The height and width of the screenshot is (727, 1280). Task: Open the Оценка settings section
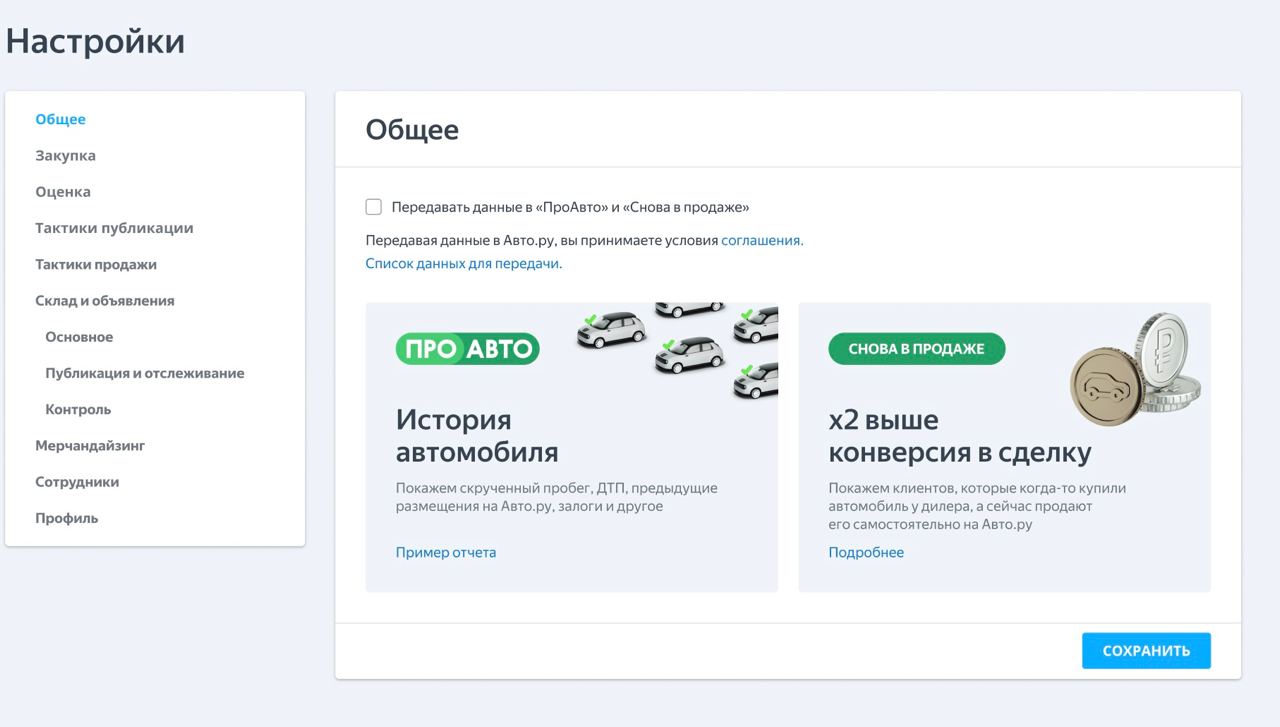point(63,191)
